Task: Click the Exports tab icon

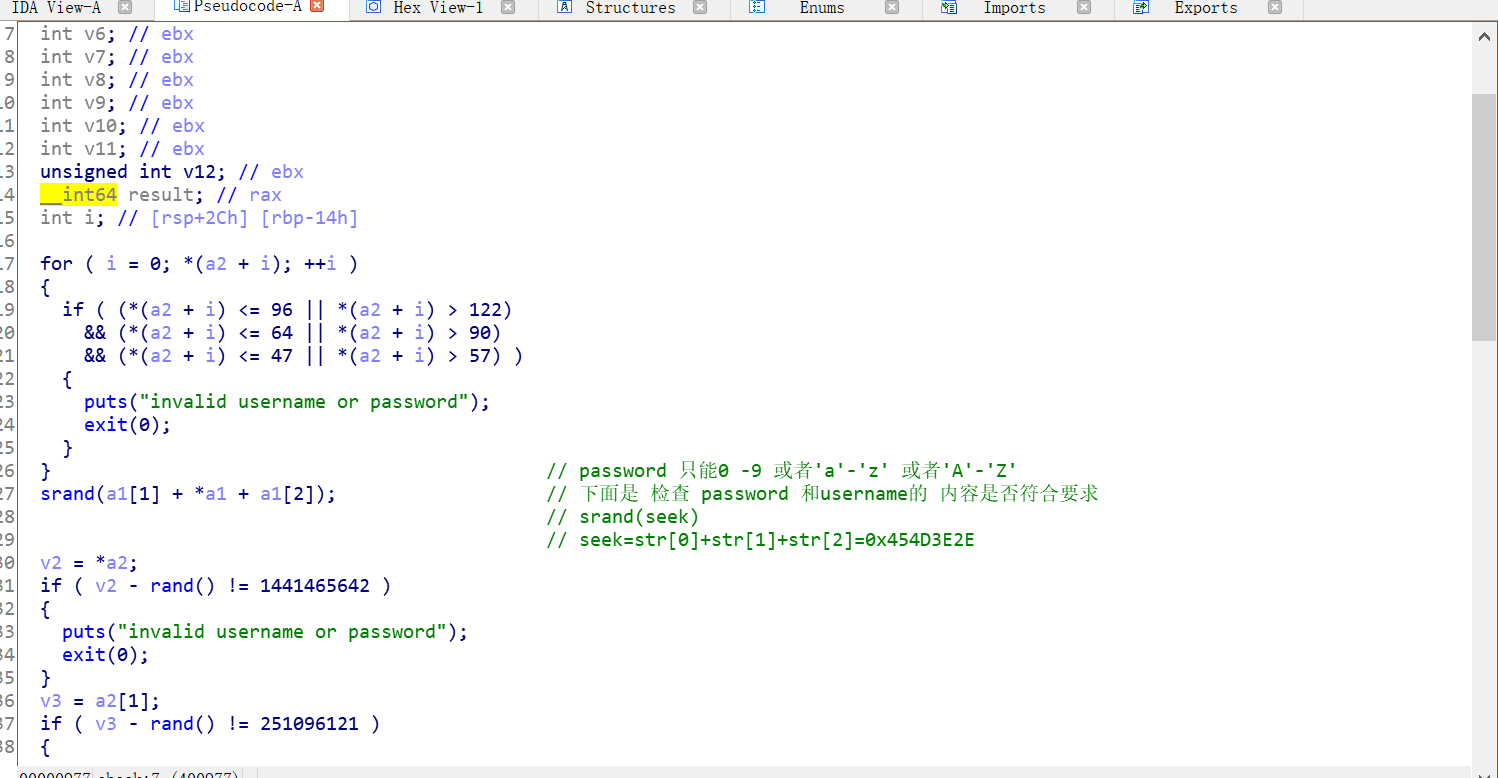Action: point(1140,9)
